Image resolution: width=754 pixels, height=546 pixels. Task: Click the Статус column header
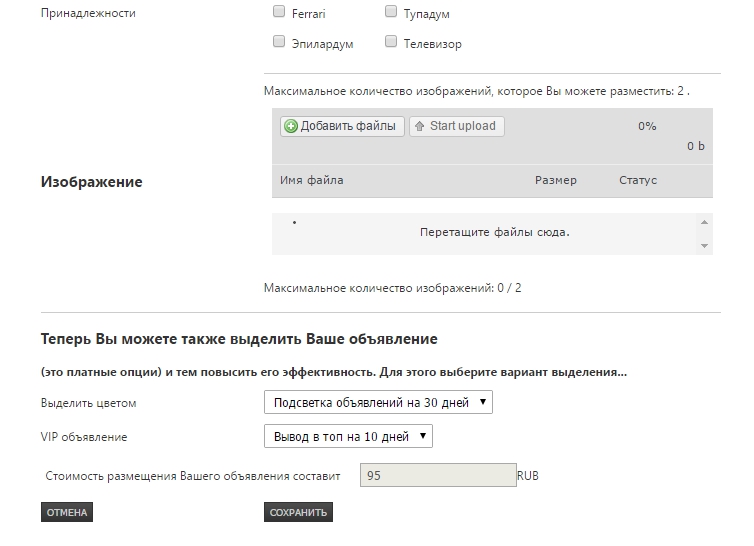tap(638, 181)
